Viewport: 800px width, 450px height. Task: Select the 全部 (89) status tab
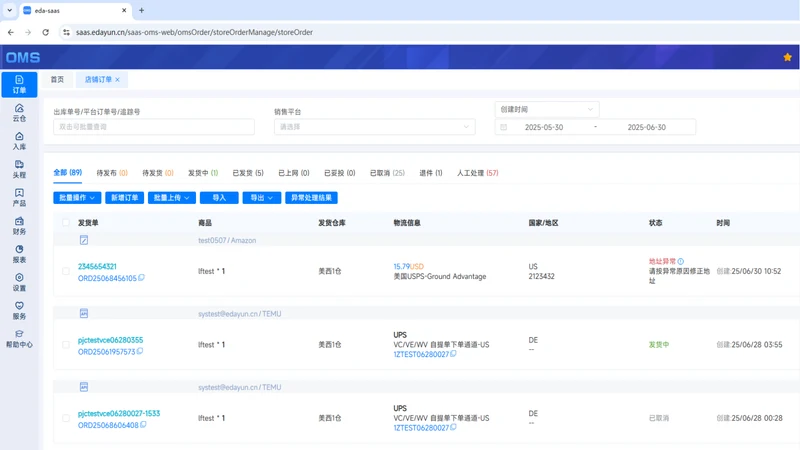point(67,172)
